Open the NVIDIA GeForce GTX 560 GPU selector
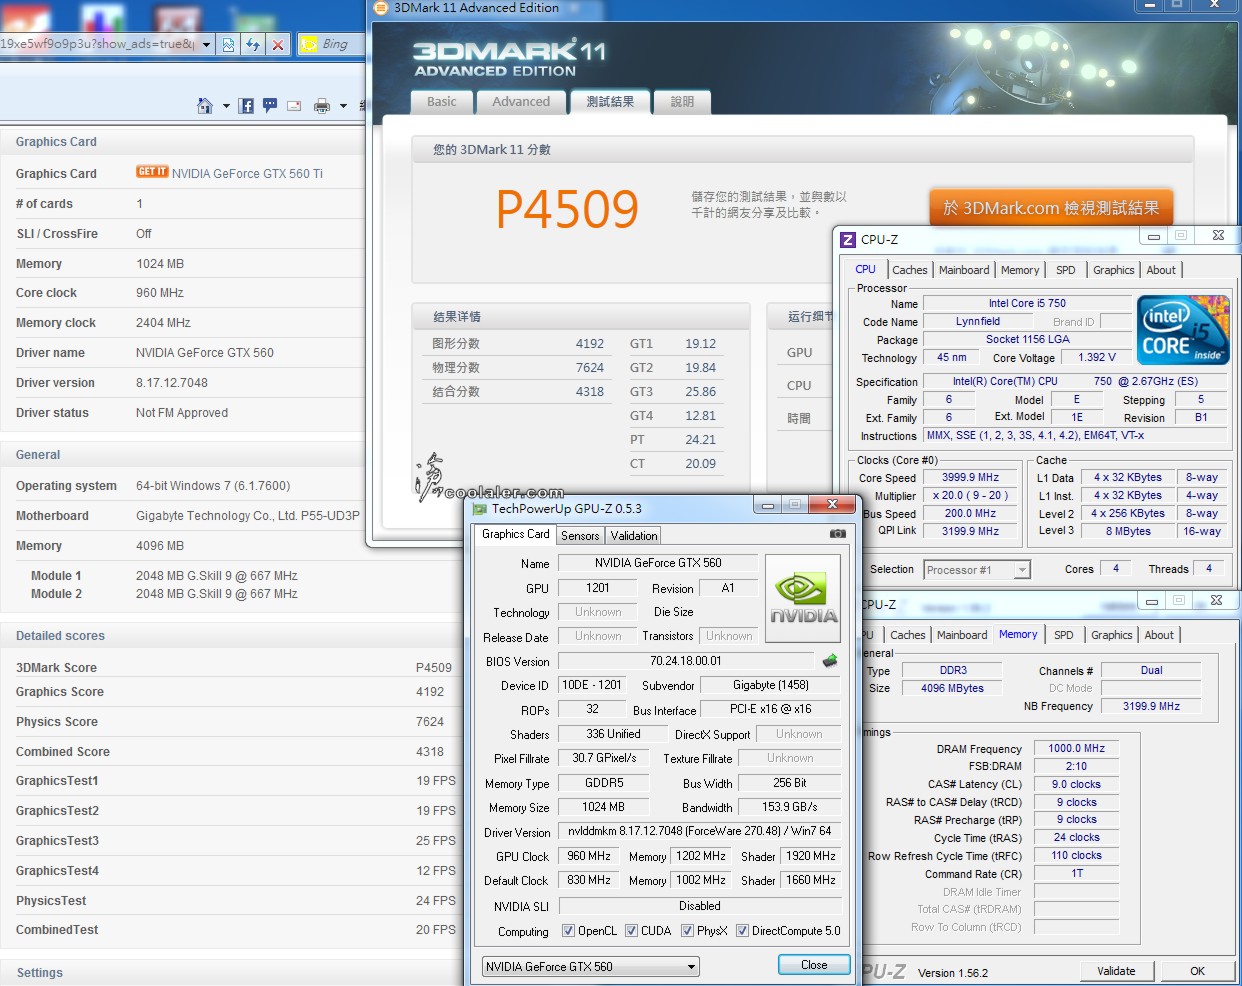This screenshot has width=1242, height=986. pos(590,967)
